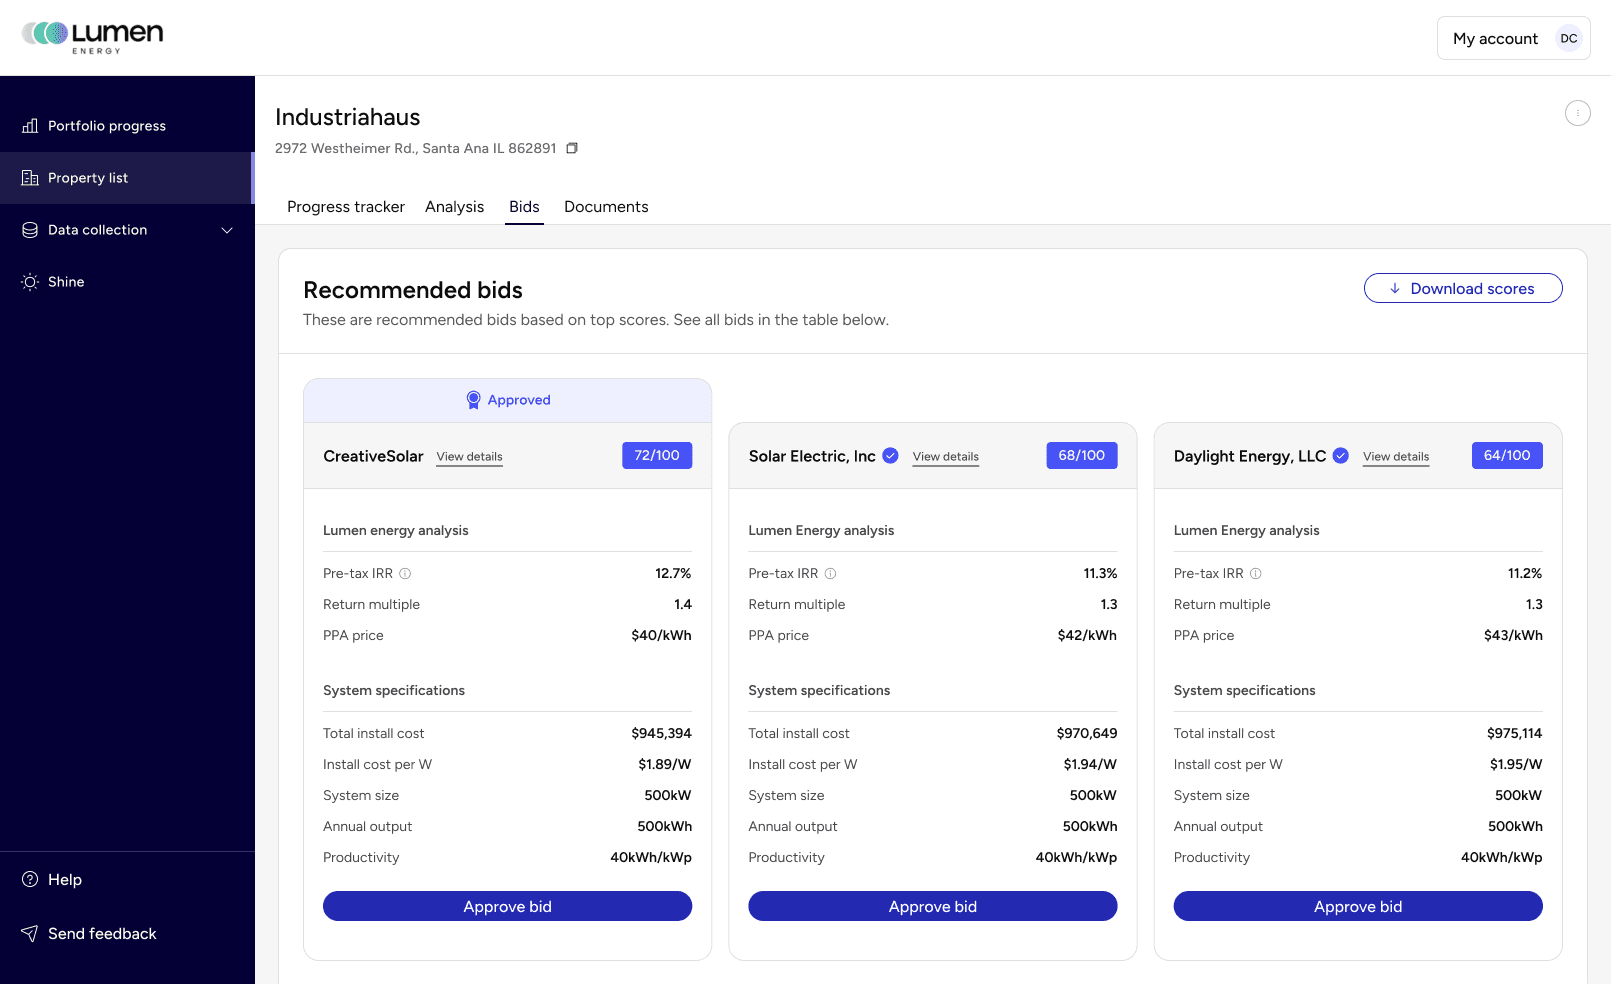
Task: Copy the property address using the copy icon
Action: [571, 147]
